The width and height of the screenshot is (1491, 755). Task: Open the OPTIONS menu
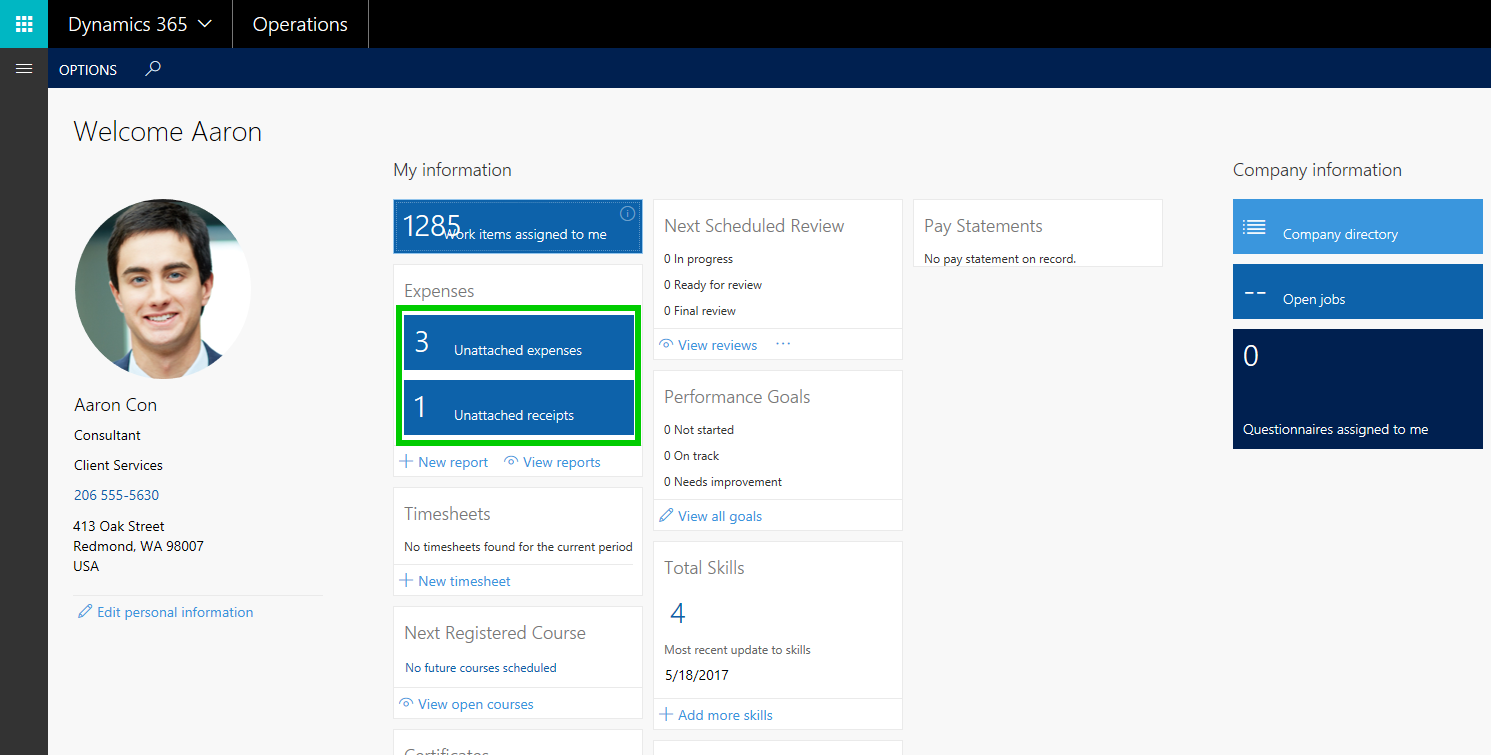pyautogui.click(x=88, y=70)
